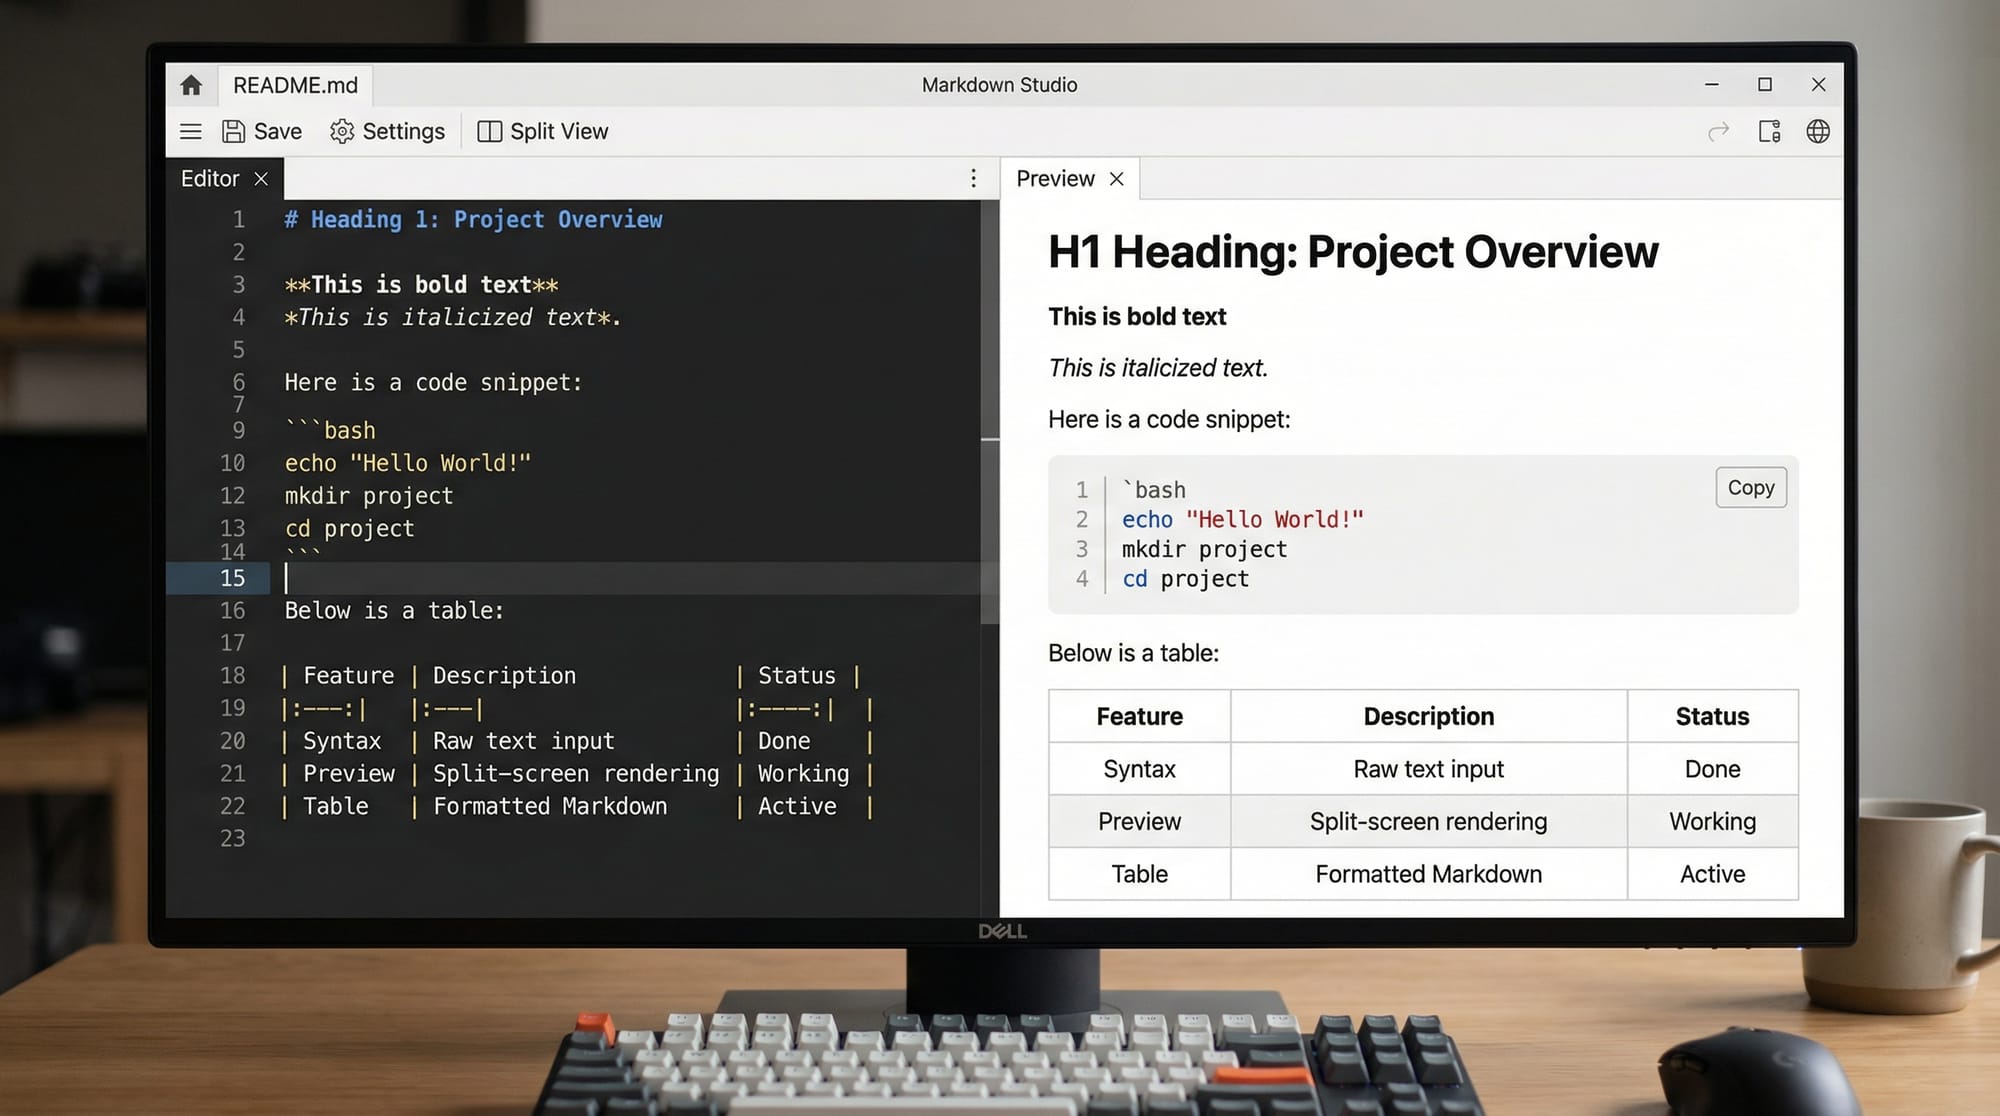Image resolution: width=2000 pixels, height=1116 pixels.
Task: Switch to the README.md document tab
Action: (x=295, y=85)
